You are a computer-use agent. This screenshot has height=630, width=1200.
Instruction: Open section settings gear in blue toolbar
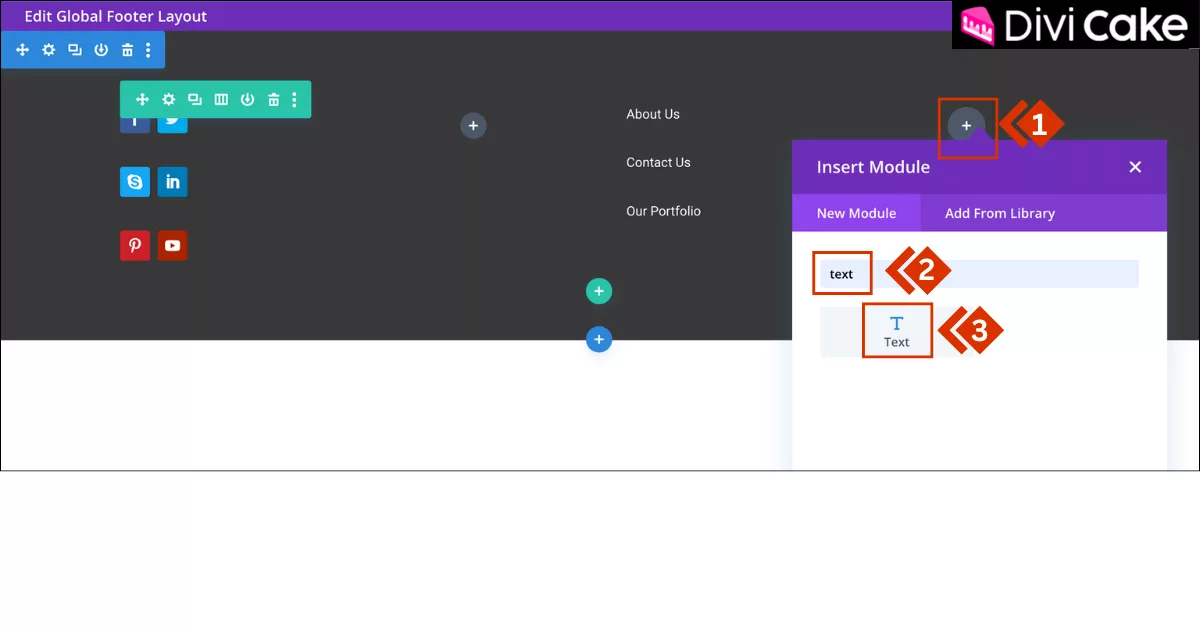click(48, 50)
